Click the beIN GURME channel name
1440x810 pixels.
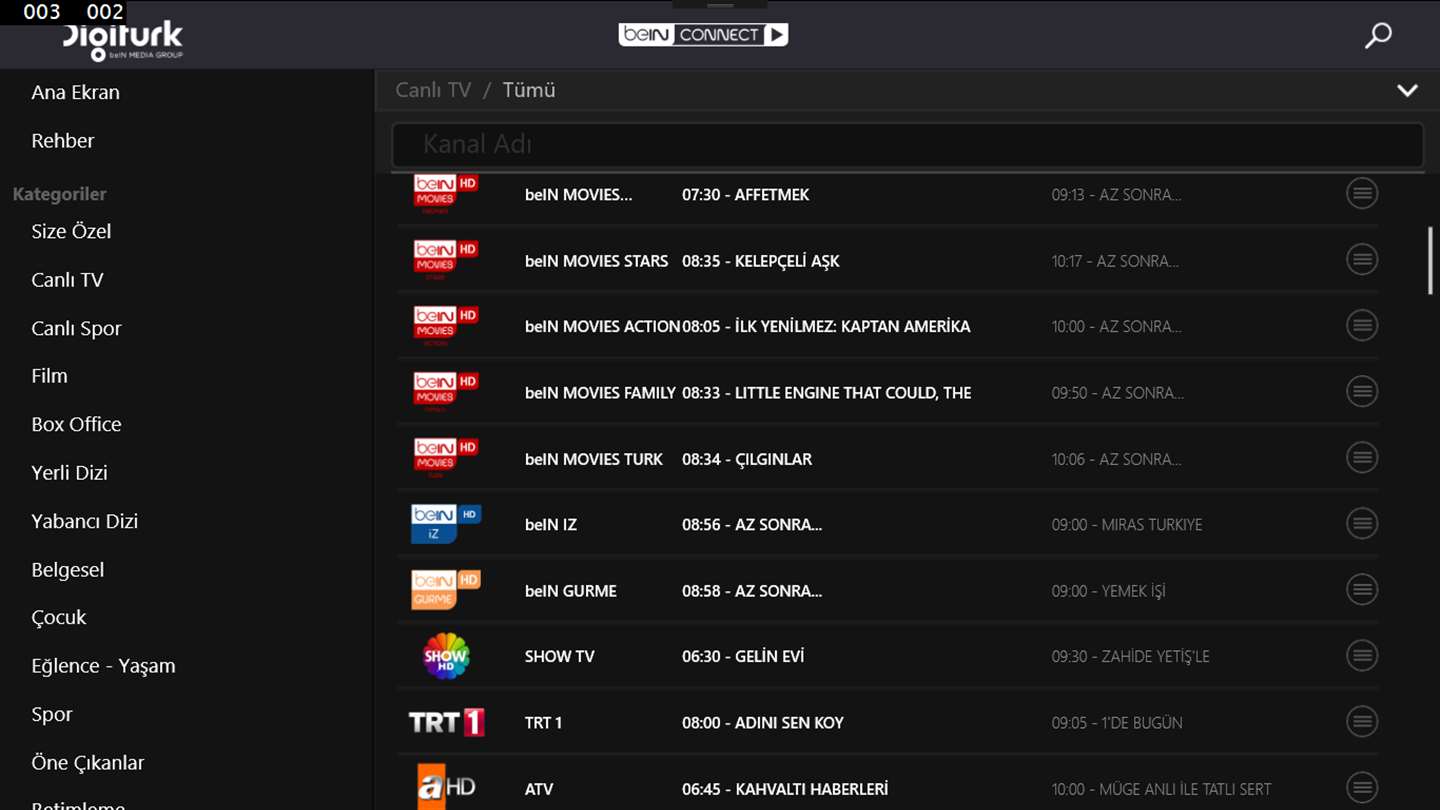[570, 591]
